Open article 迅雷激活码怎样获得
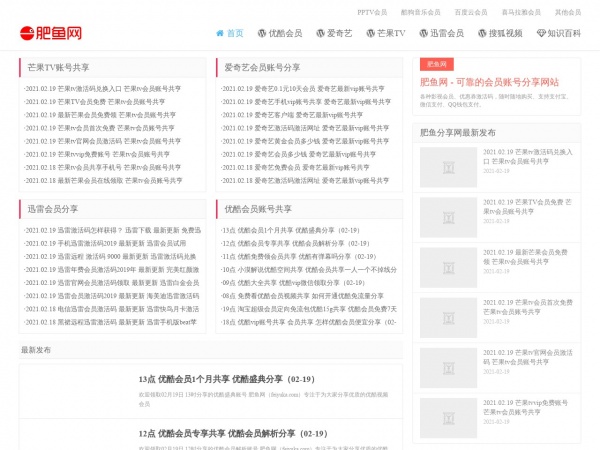Image resolution: width=600 pixels, height=450 pixels. click(112, 230)
